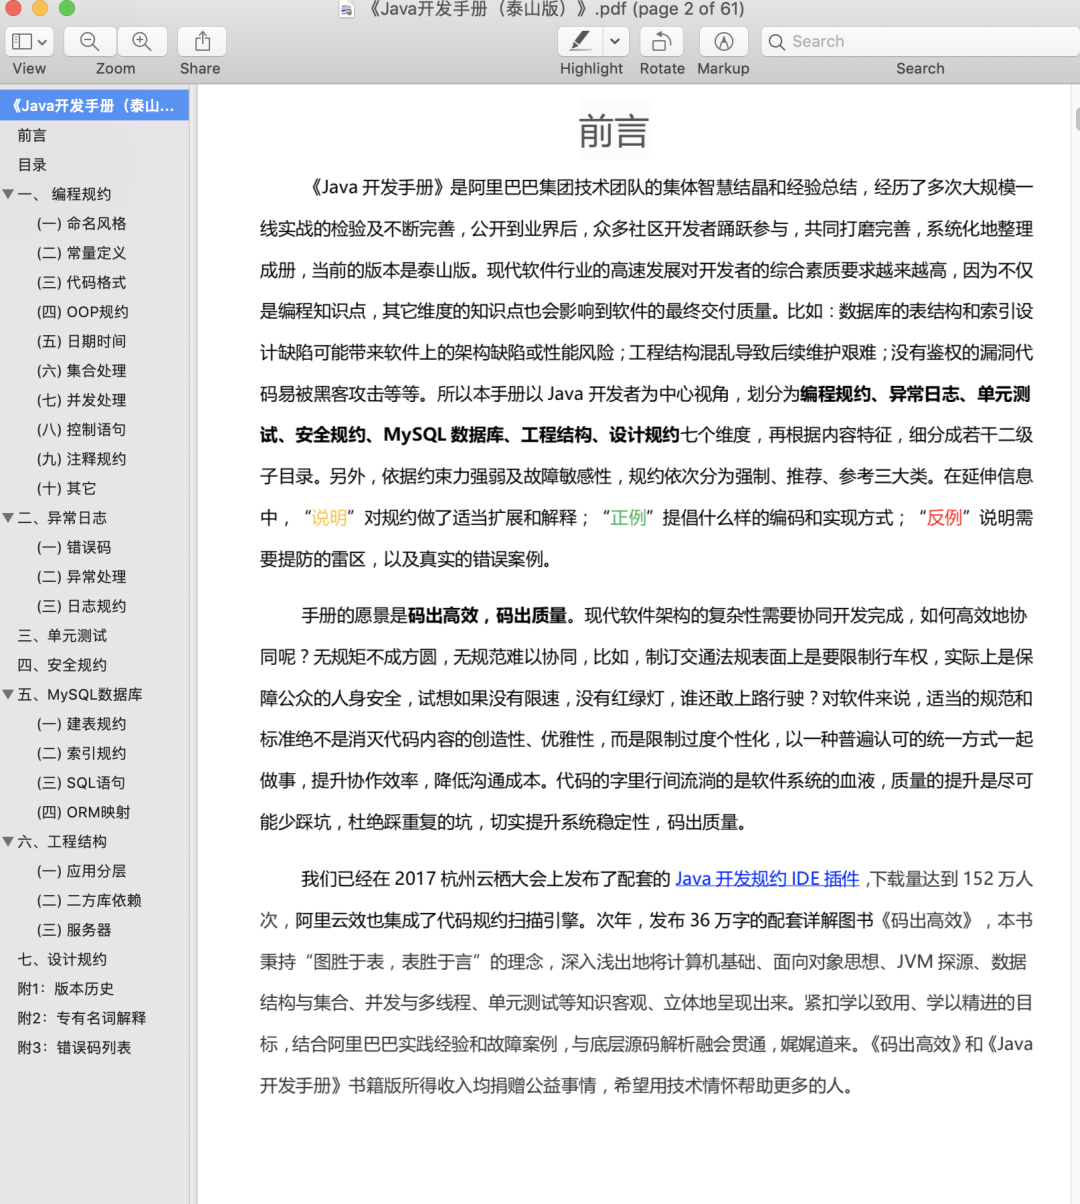Open (三) SQL语句 section
The height and width of the screenshot is (1204, 1080).
pos(81,783)
